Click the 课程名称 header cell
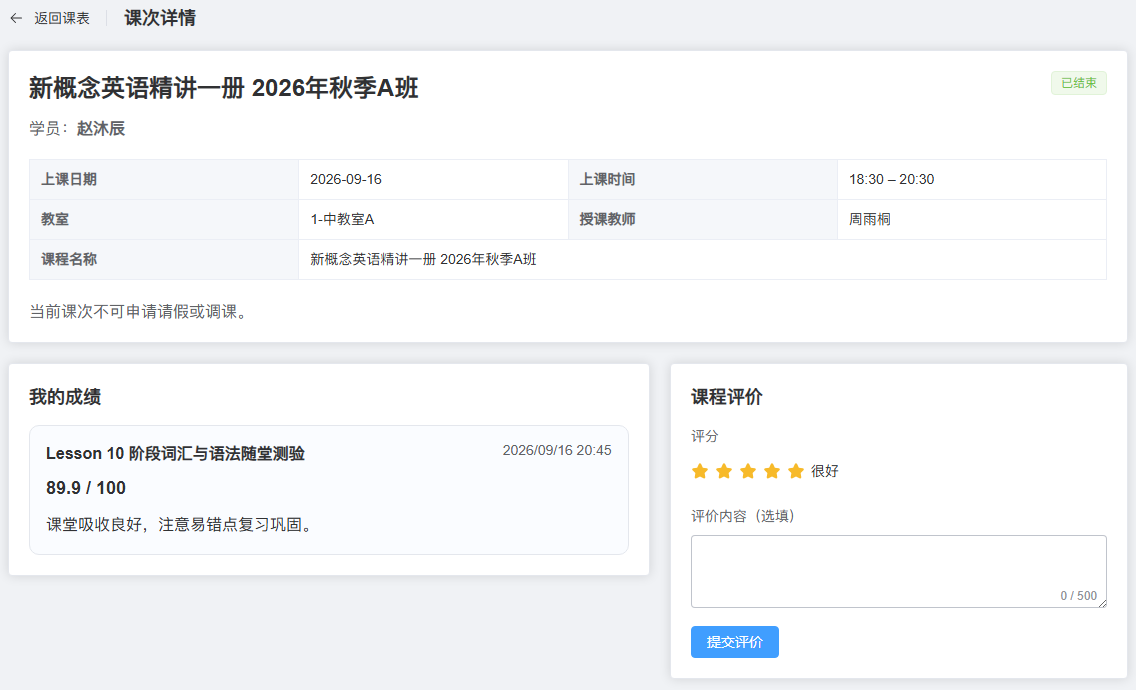This screenshot has height=690, width=1136. [x=164, y=259]
